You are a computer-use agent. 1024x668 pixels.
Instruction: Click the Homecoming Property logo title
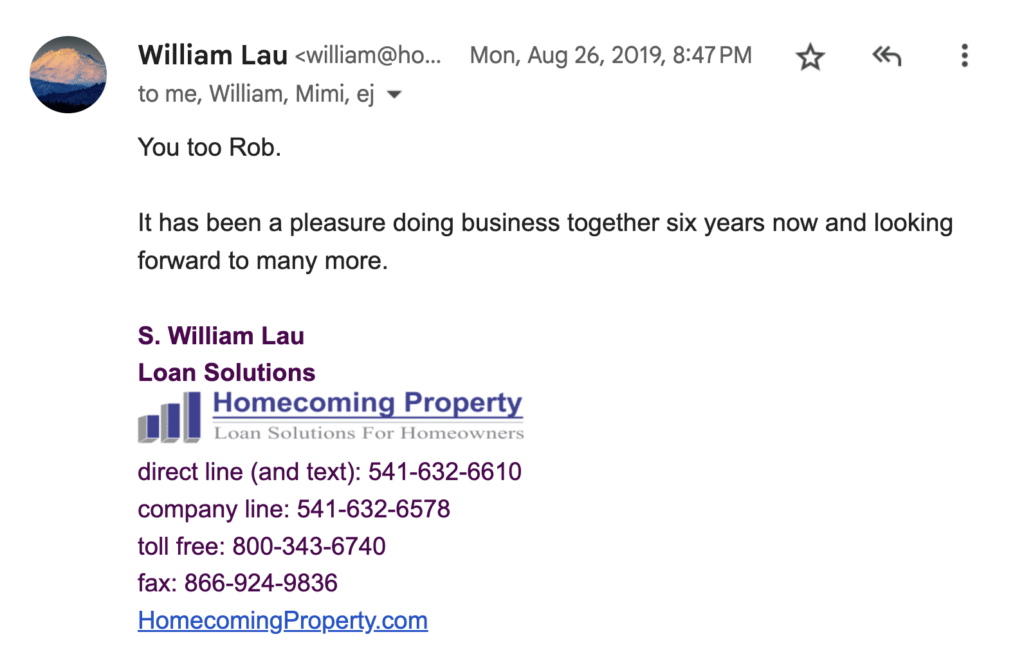click(367, 403)
